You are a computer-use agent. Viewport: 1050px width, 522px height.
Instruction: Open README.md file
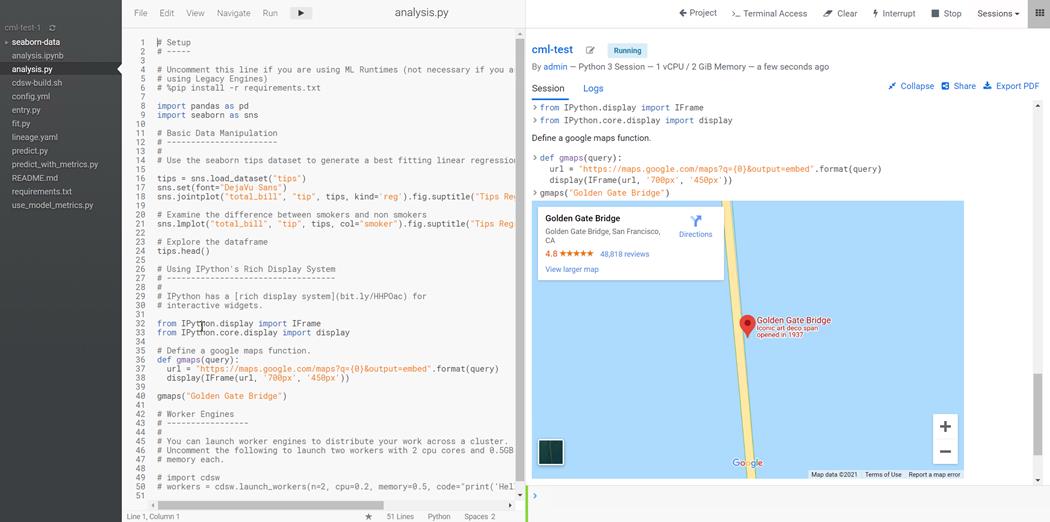click(35, 178)
